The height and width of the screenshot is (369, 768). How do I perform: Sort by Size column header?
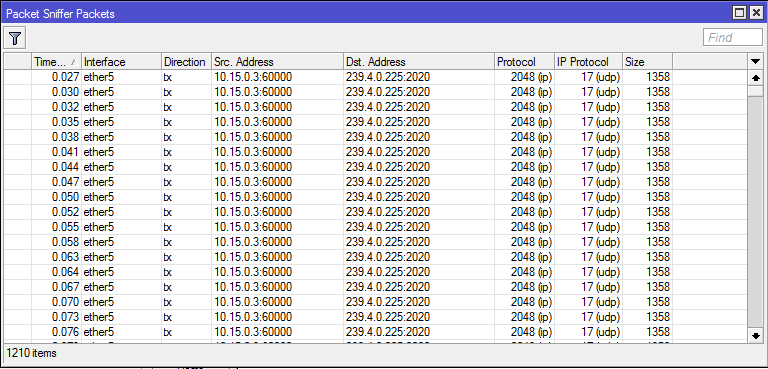pyautogui.click(x=648, y=62)
